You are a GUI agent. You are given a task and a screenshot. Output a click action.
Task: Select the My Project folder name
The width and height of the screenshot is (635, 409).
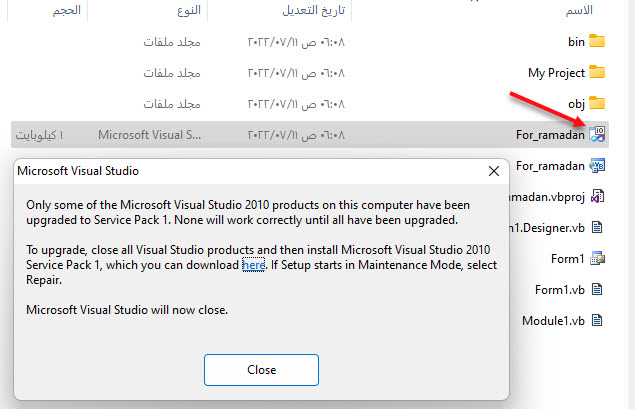point(555,72)
